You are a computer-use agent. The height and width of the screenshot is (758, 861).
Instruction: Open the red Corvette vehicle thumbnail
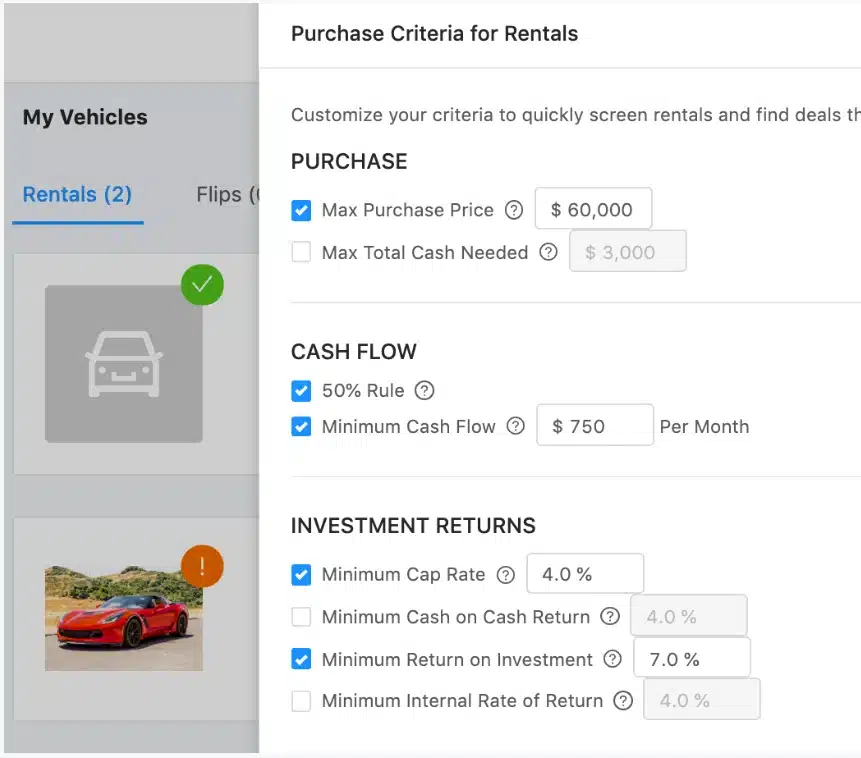coord(123,618)
